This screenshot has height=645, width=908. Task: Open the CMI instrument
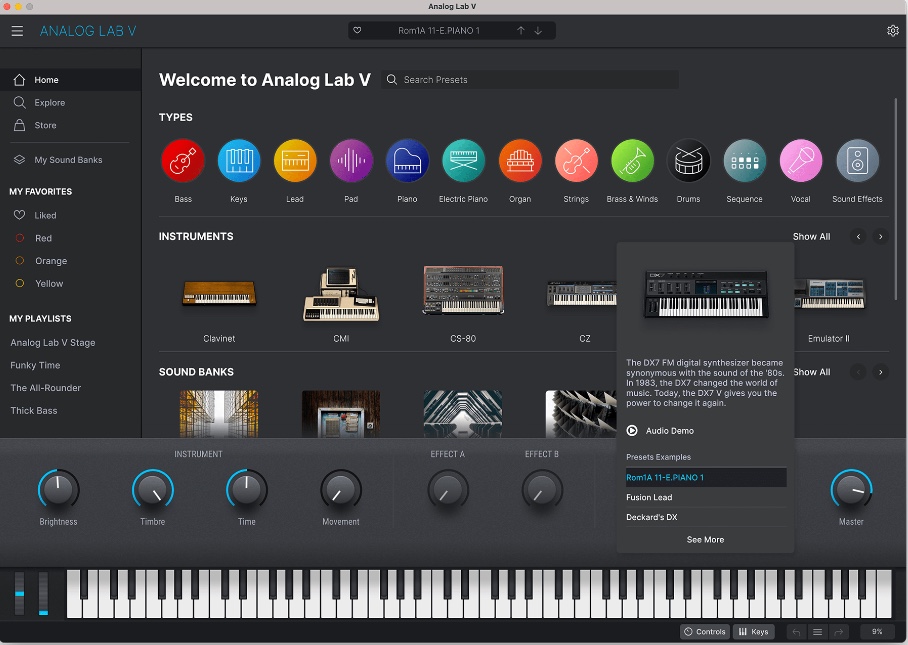pos(341,294)
